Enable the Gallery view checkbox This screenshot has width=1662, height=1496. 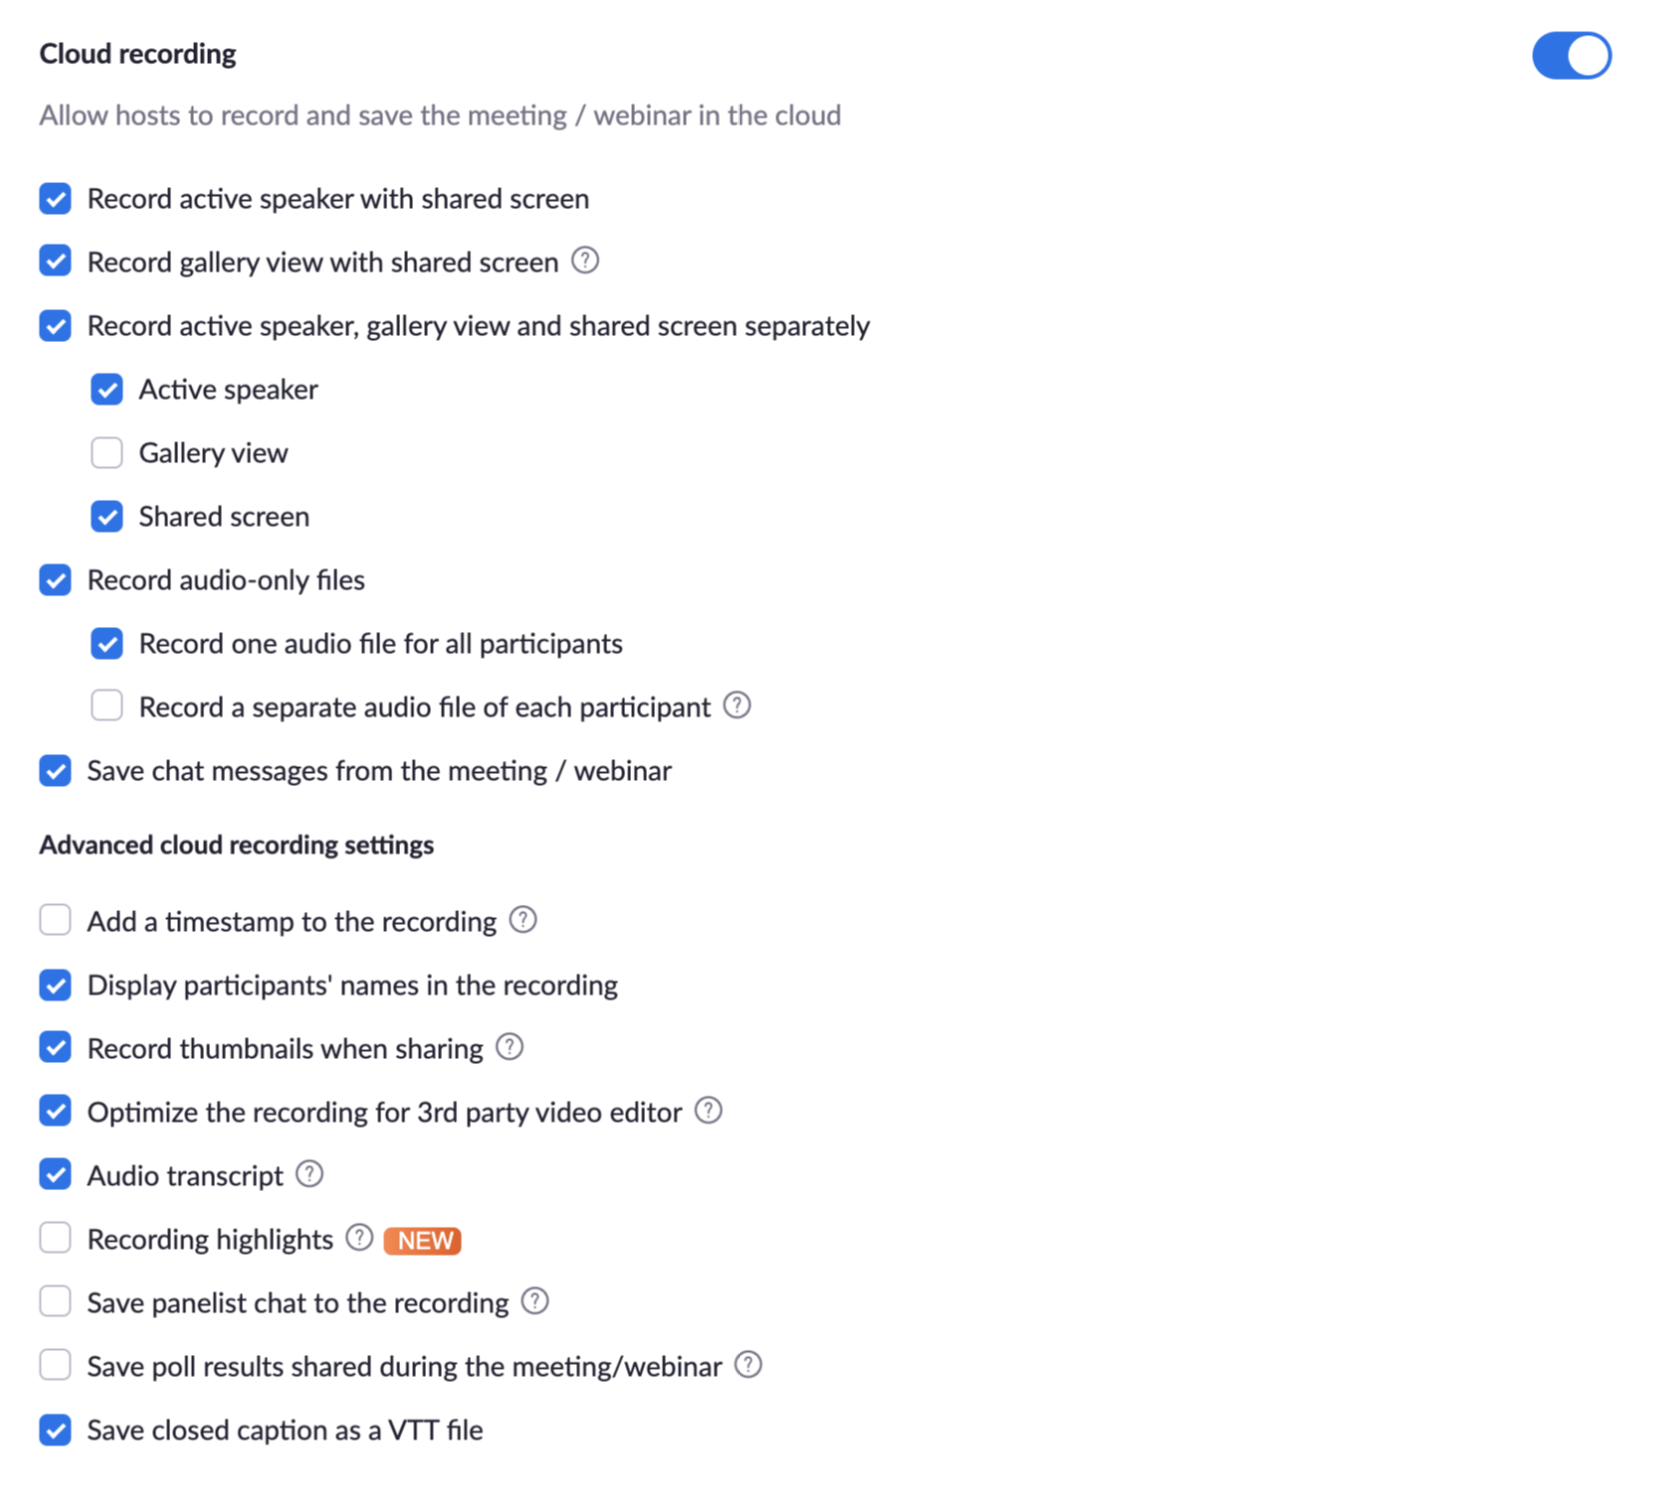(106, 453)
